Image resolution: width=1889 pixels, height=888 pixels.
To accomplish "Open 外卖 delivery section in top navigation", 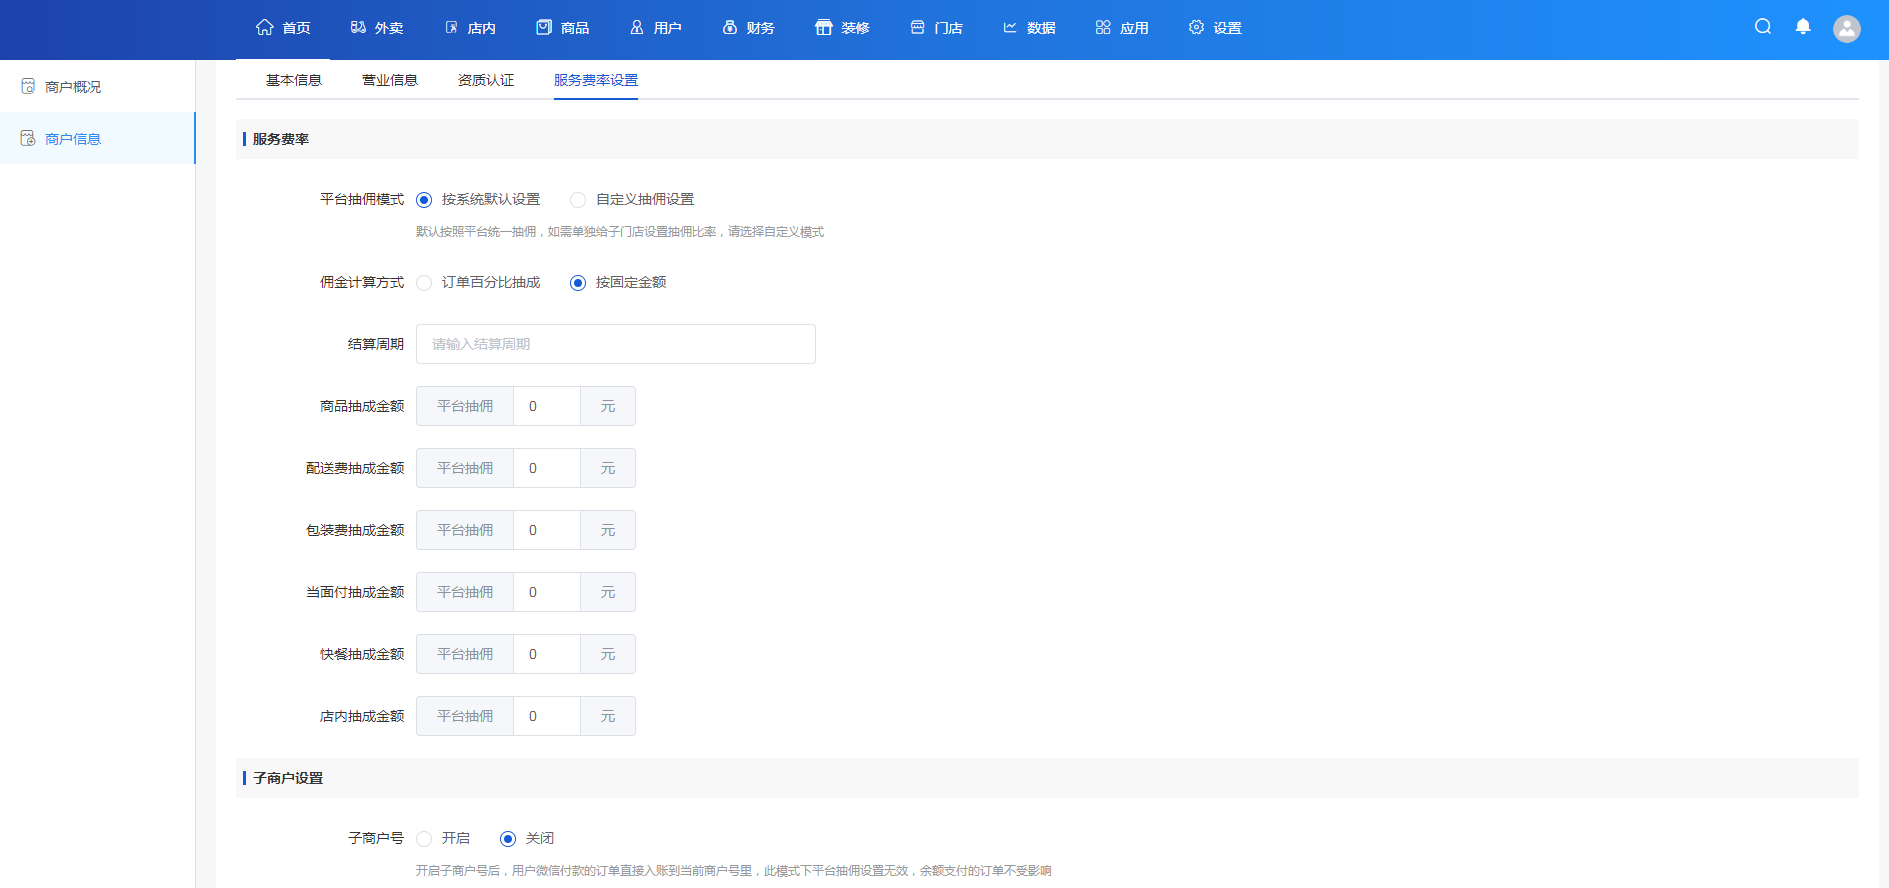I will pos(377,28).
